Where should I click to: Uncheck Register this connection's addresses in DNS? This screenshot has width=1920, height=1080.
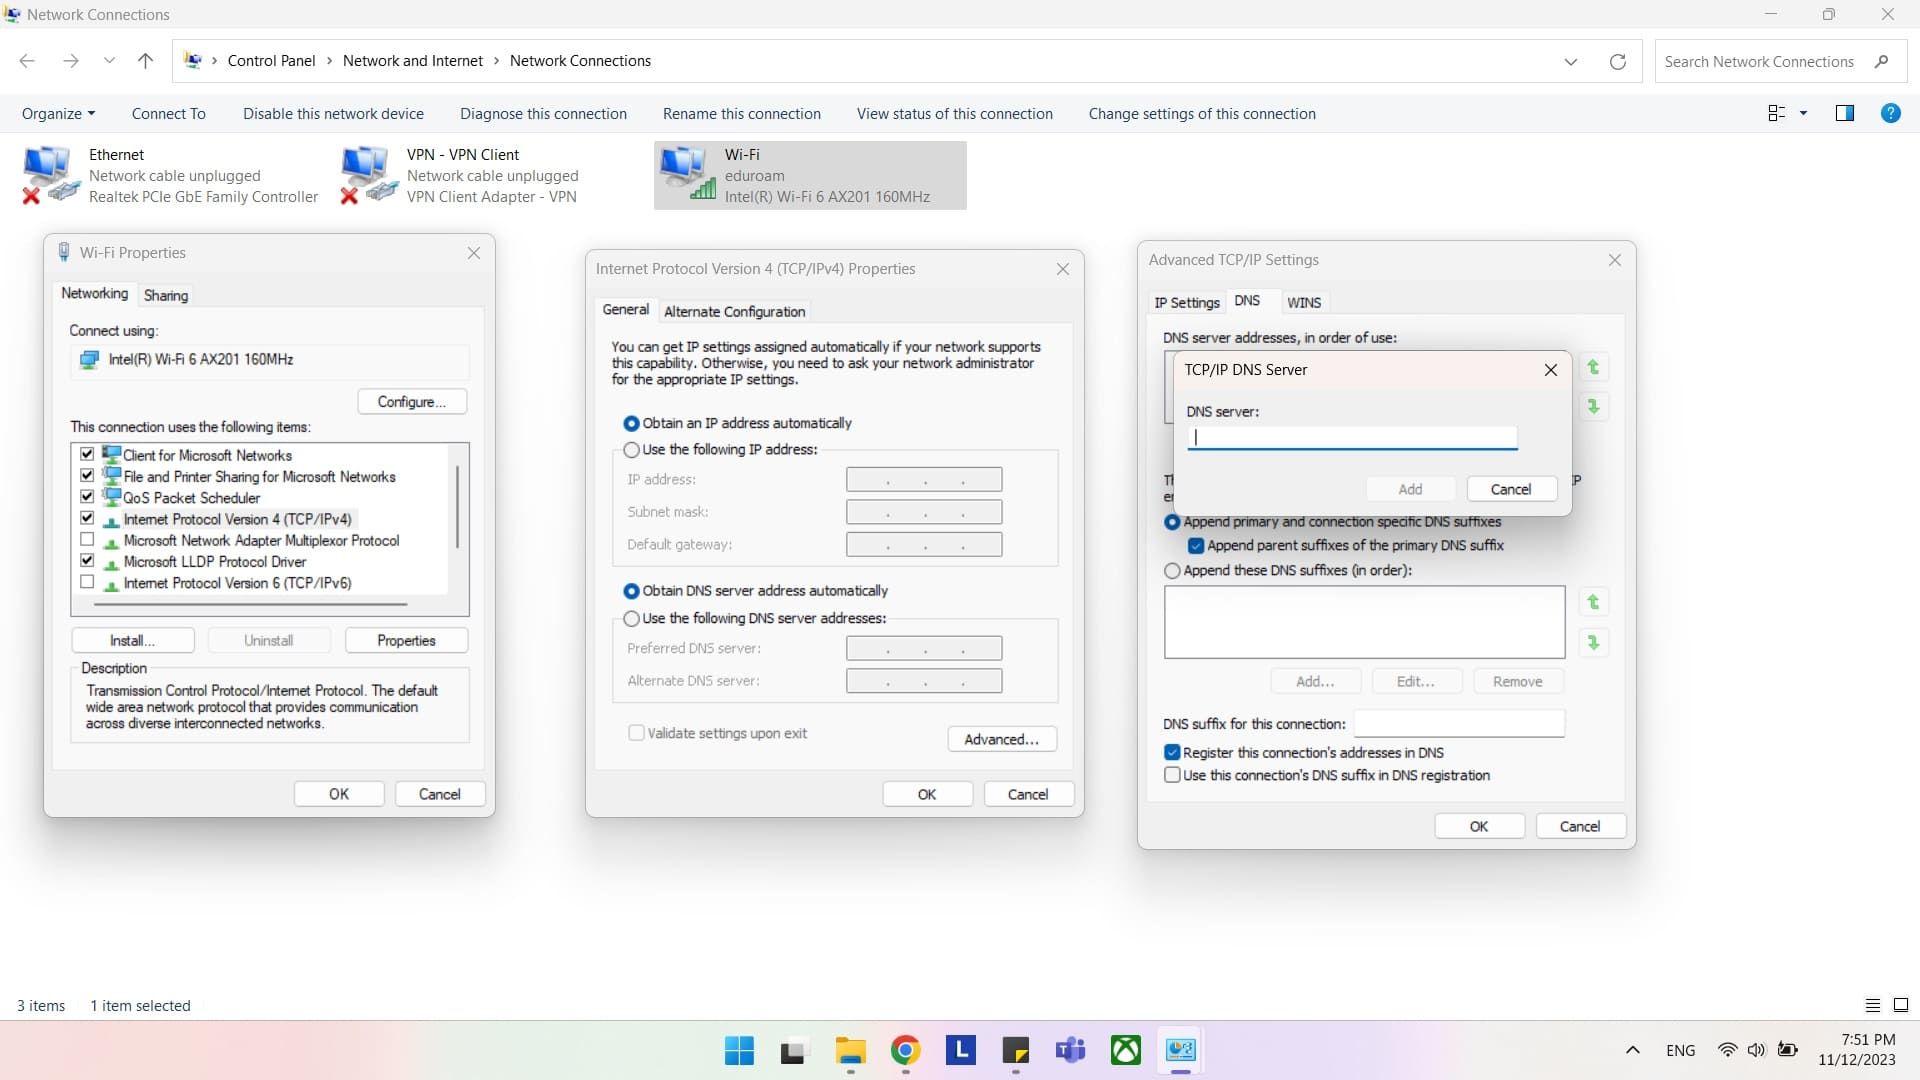pyautogui.click(x=1172, y=752)
